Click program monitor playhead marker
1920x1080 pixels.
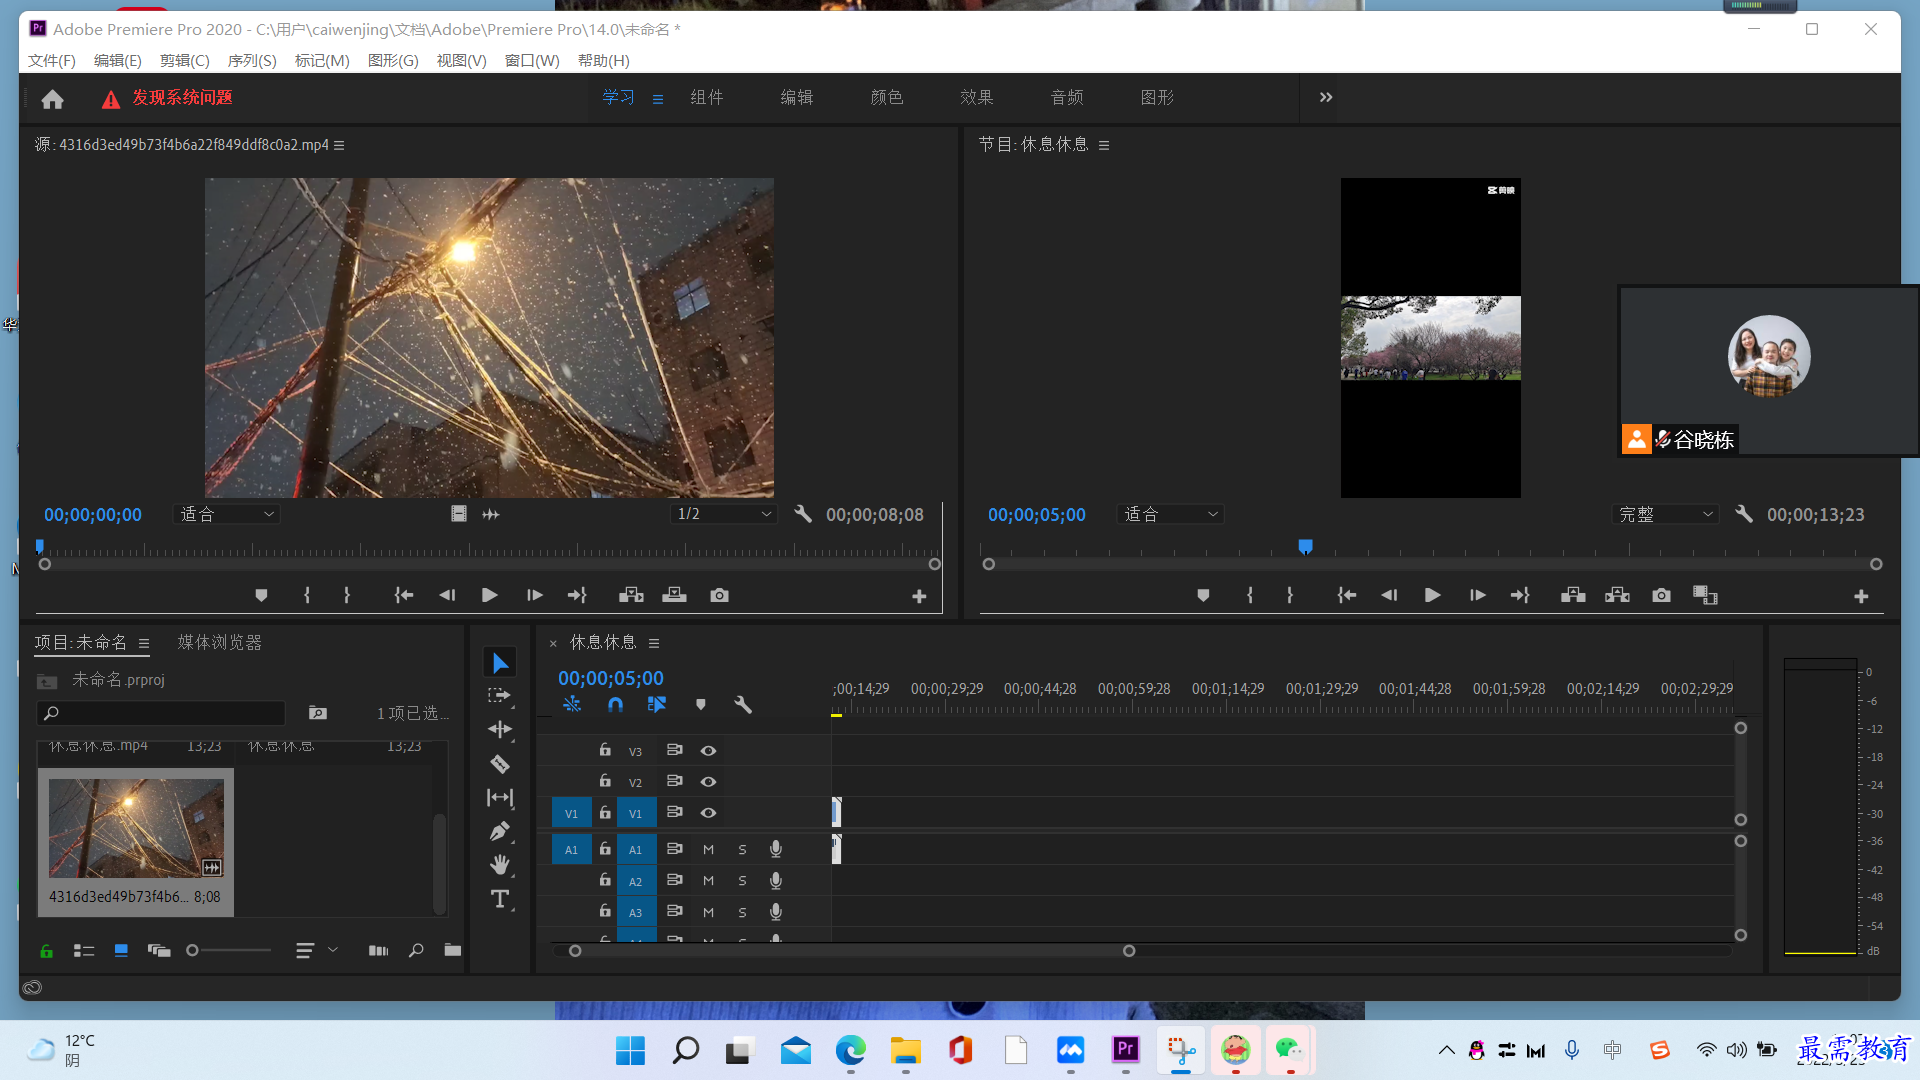pos(1305,546)
